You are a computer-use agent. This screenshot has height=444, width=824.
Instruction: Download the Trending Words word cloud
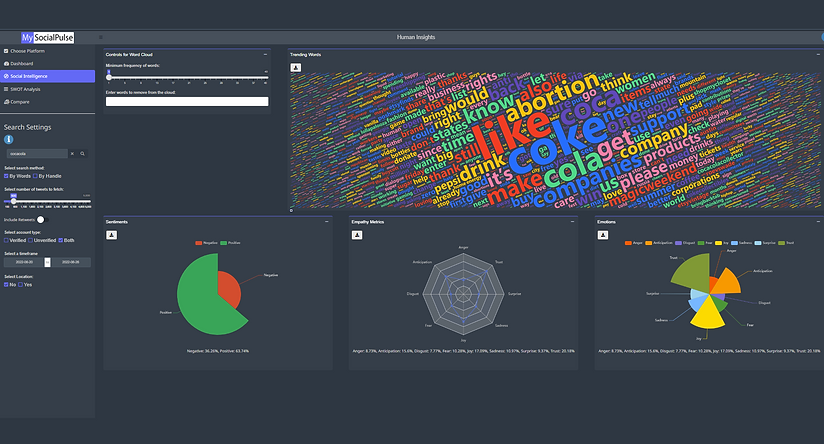(x=296, y=67)
